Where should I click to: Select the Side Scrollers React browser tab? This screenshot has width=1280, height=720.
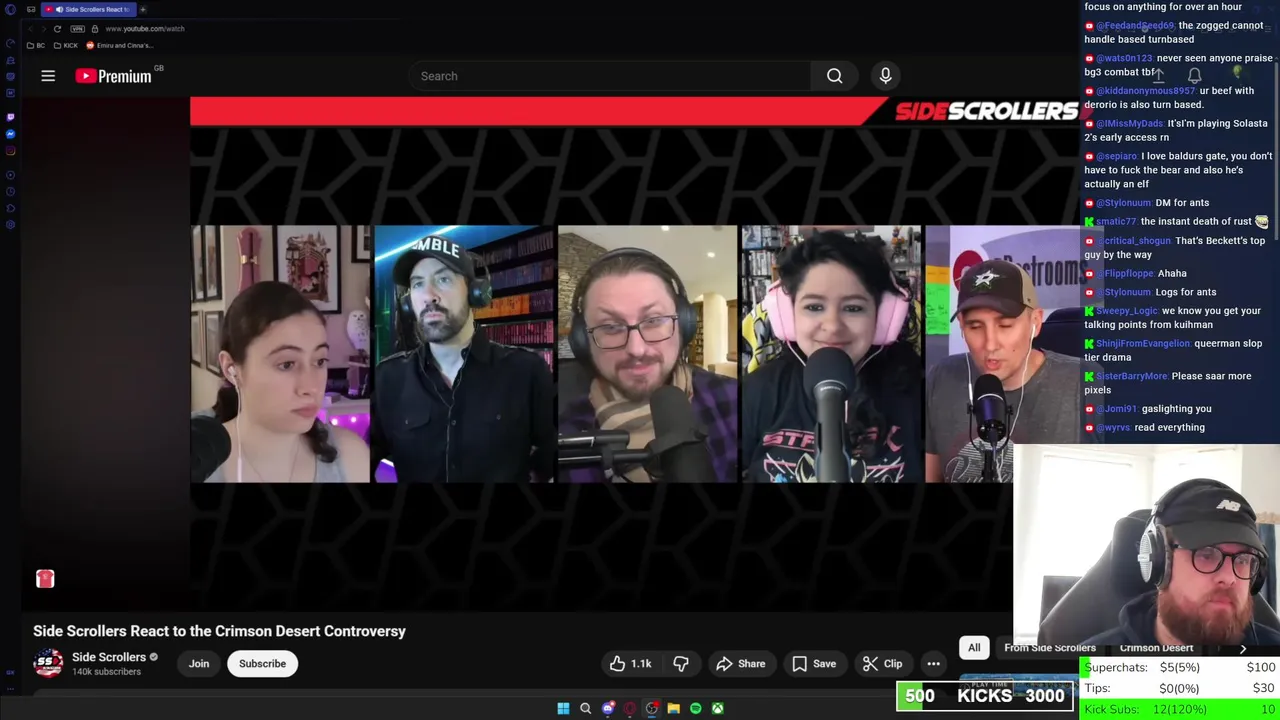click(x=88, y=9)
